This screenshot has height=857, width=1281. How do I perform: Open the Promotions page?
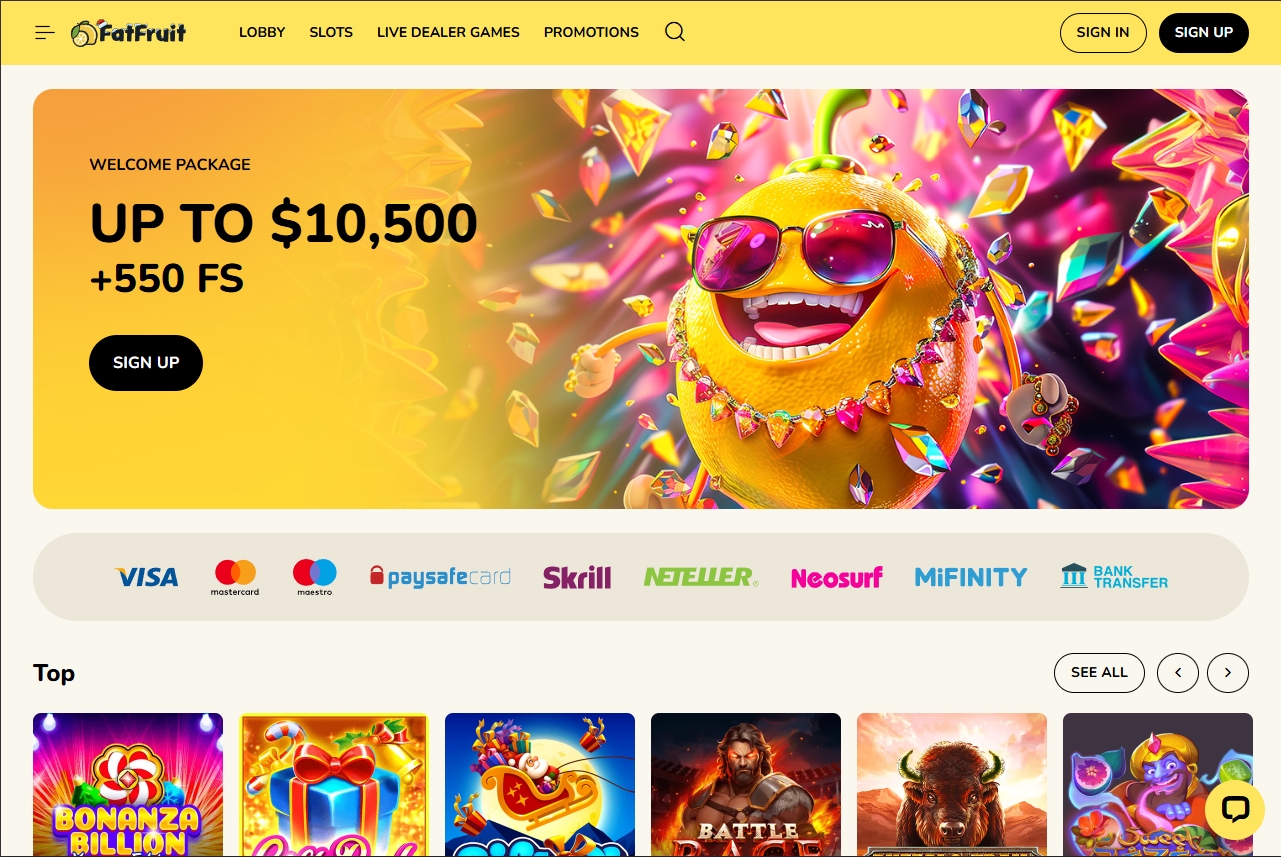click(591, 32)
